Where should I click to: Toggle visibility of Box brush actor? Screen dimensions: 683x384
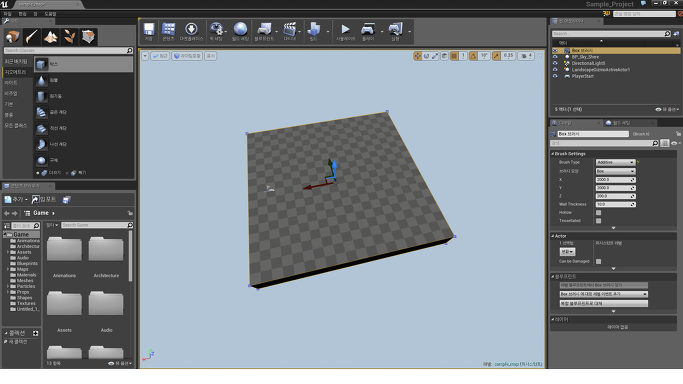point(555,51)
